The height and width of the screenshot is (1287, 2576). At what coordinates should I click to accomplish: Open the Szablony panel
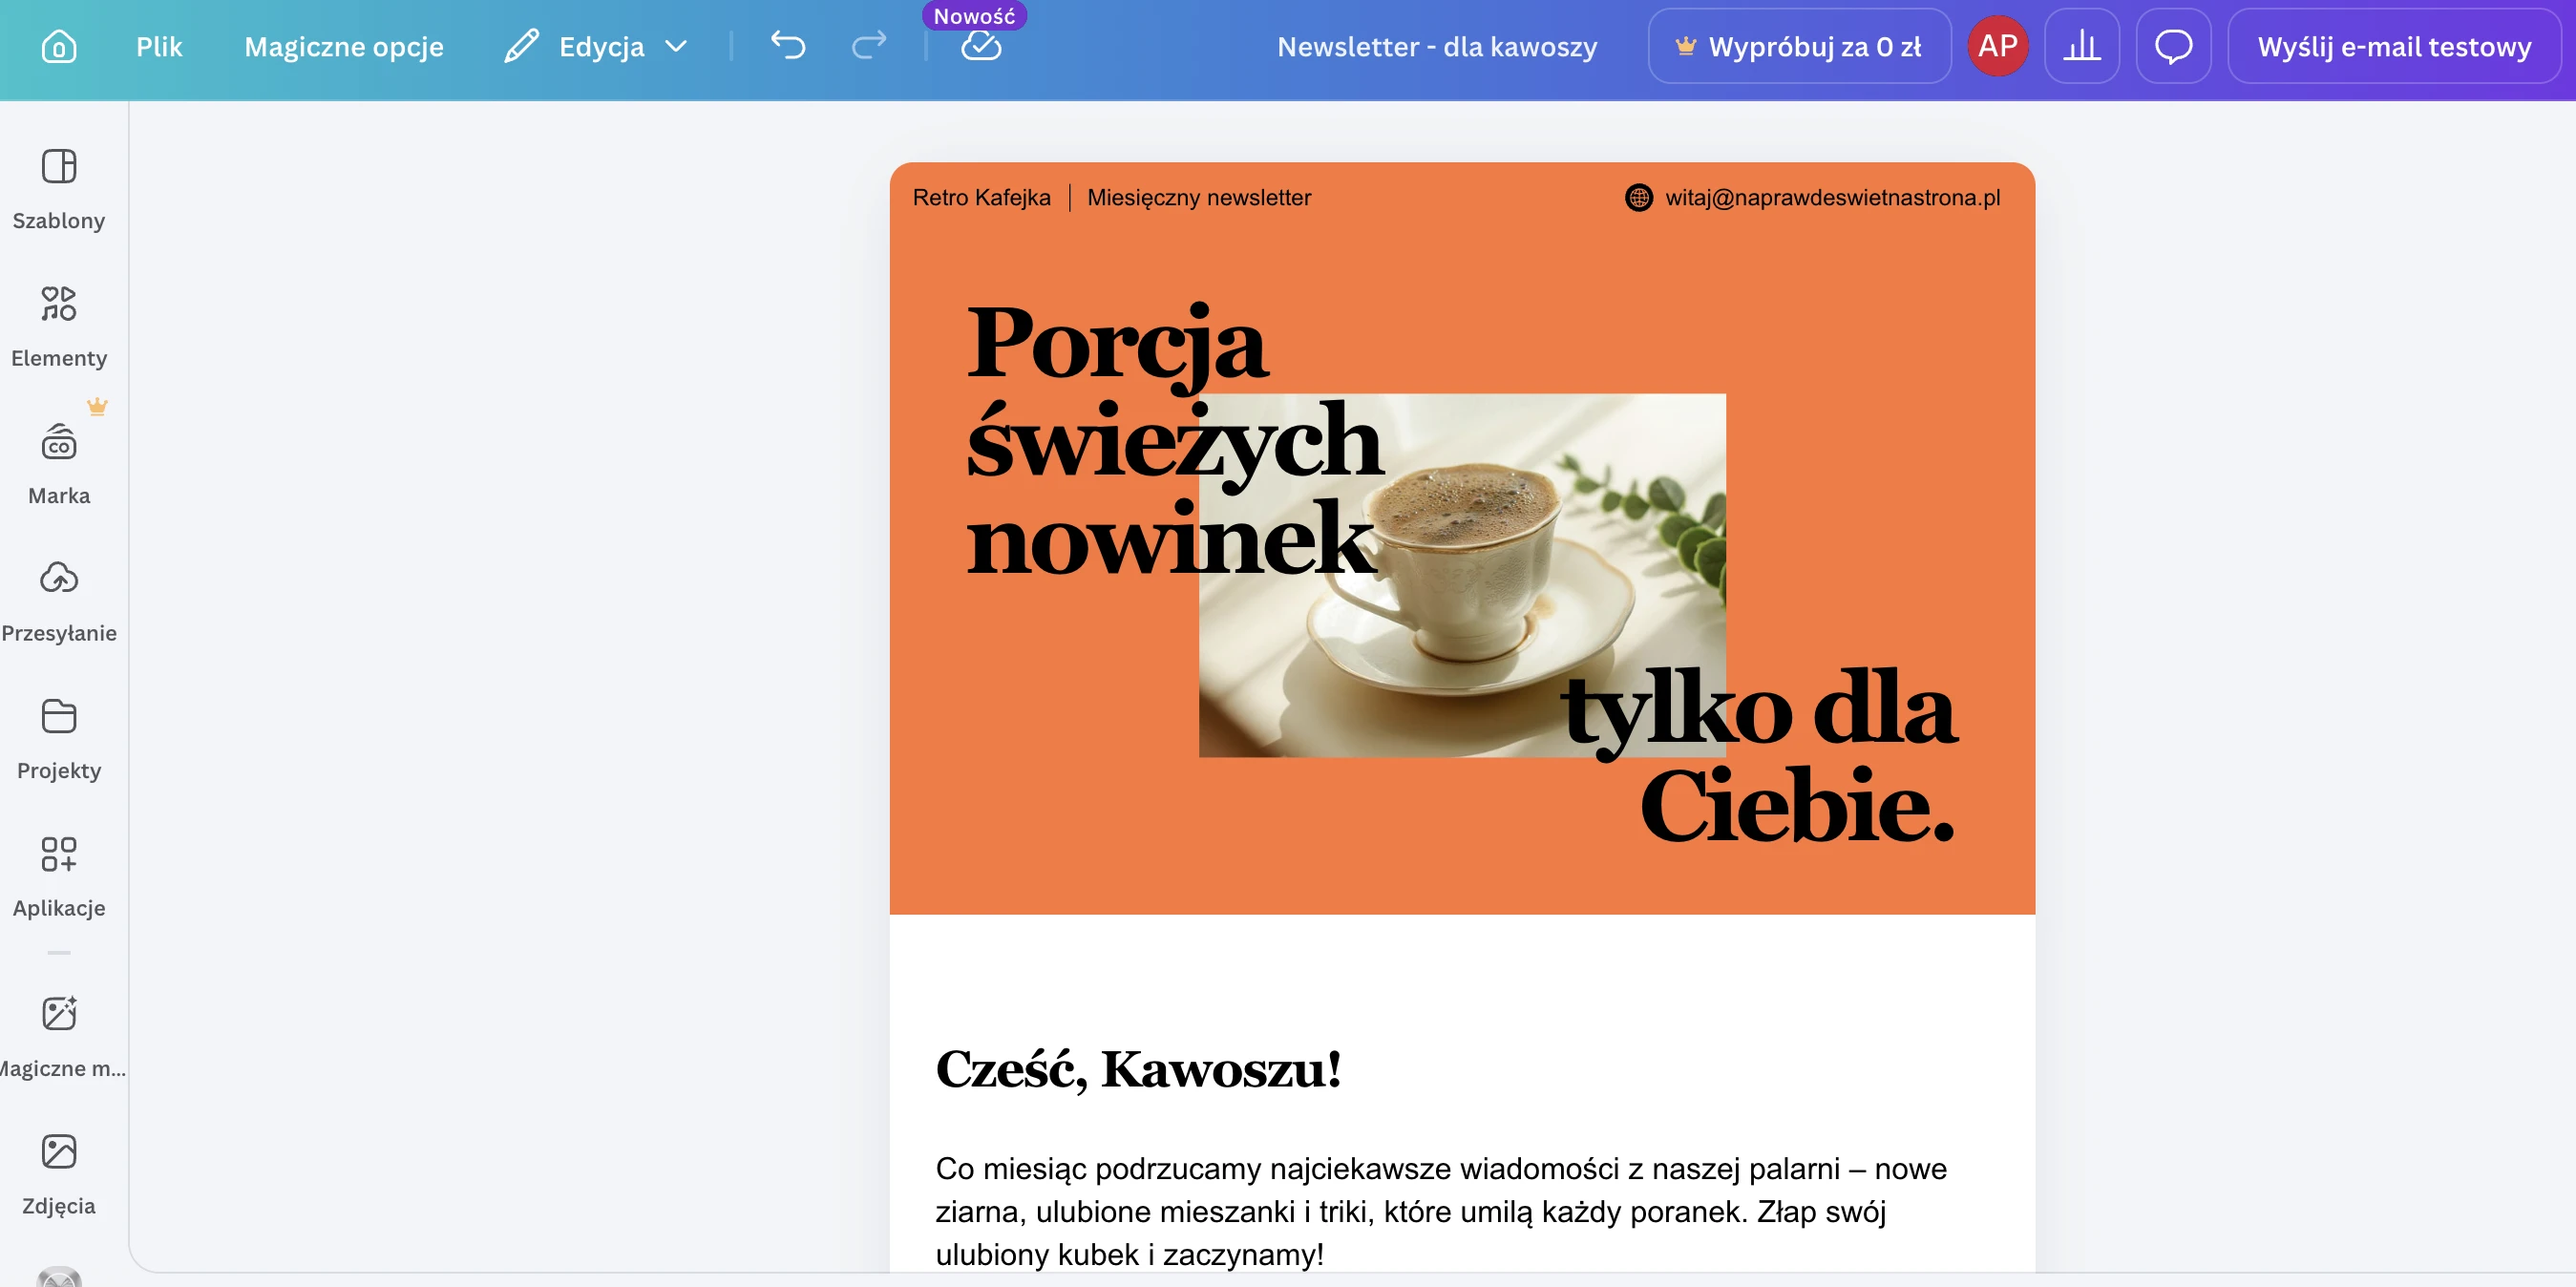(59, 189)
